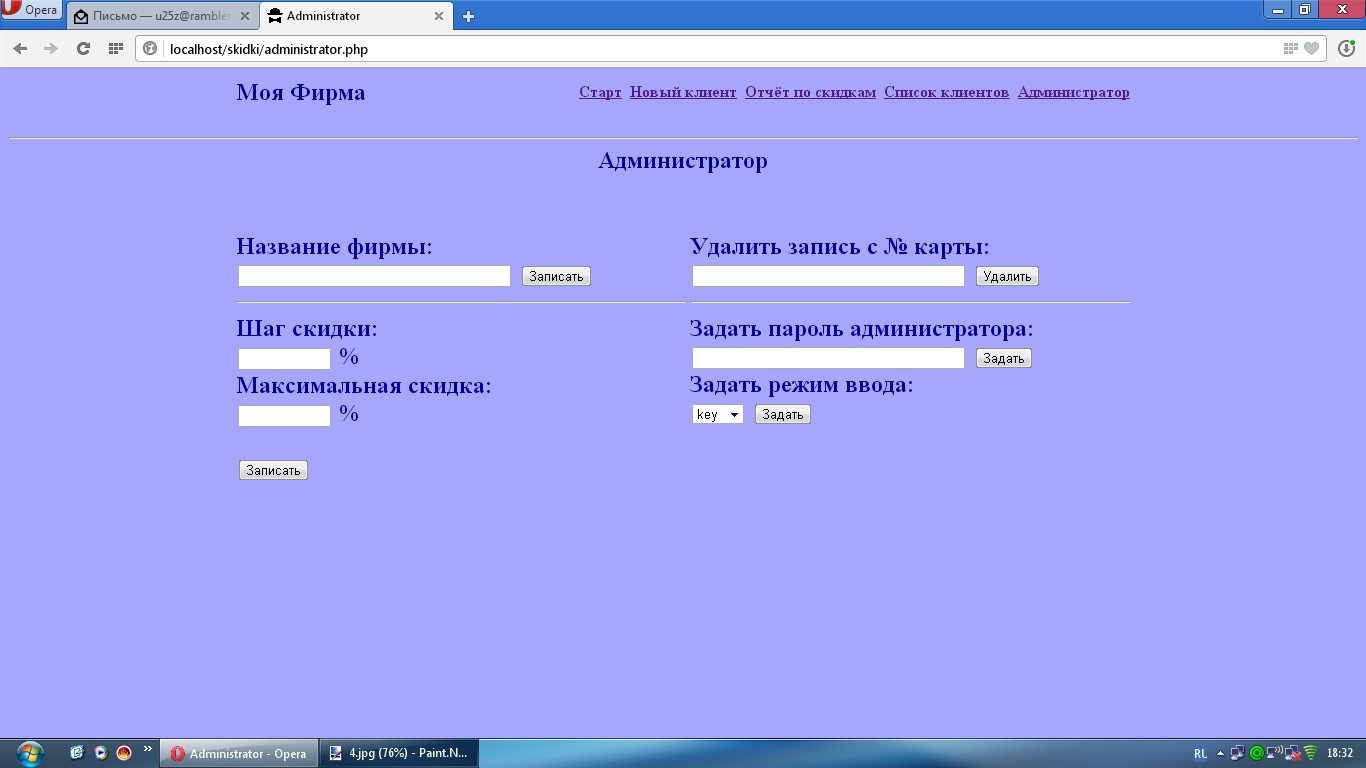
Task: Click the Максимальная скидка percent field
Action: pos(284,415)
